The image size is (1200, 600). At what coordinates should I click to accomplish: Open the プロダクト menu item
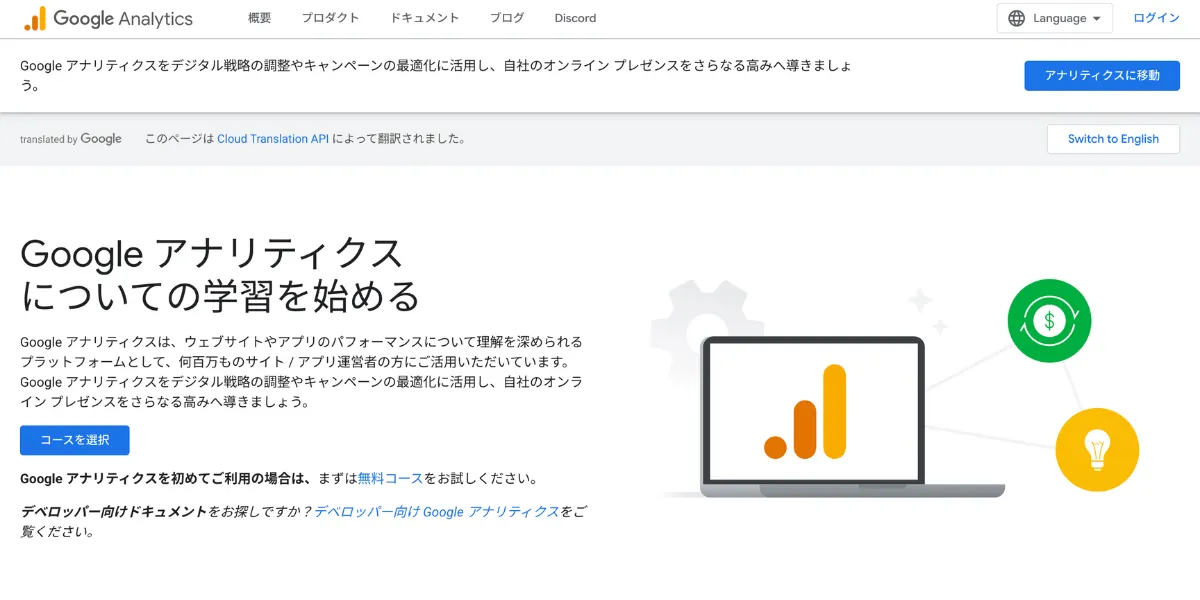[x=330, y=18]
